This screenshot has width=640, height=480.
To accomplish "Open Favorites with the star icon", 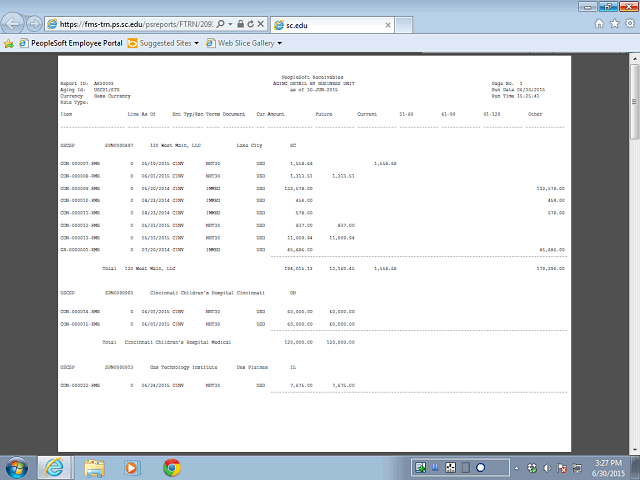I will coord(614,24).
